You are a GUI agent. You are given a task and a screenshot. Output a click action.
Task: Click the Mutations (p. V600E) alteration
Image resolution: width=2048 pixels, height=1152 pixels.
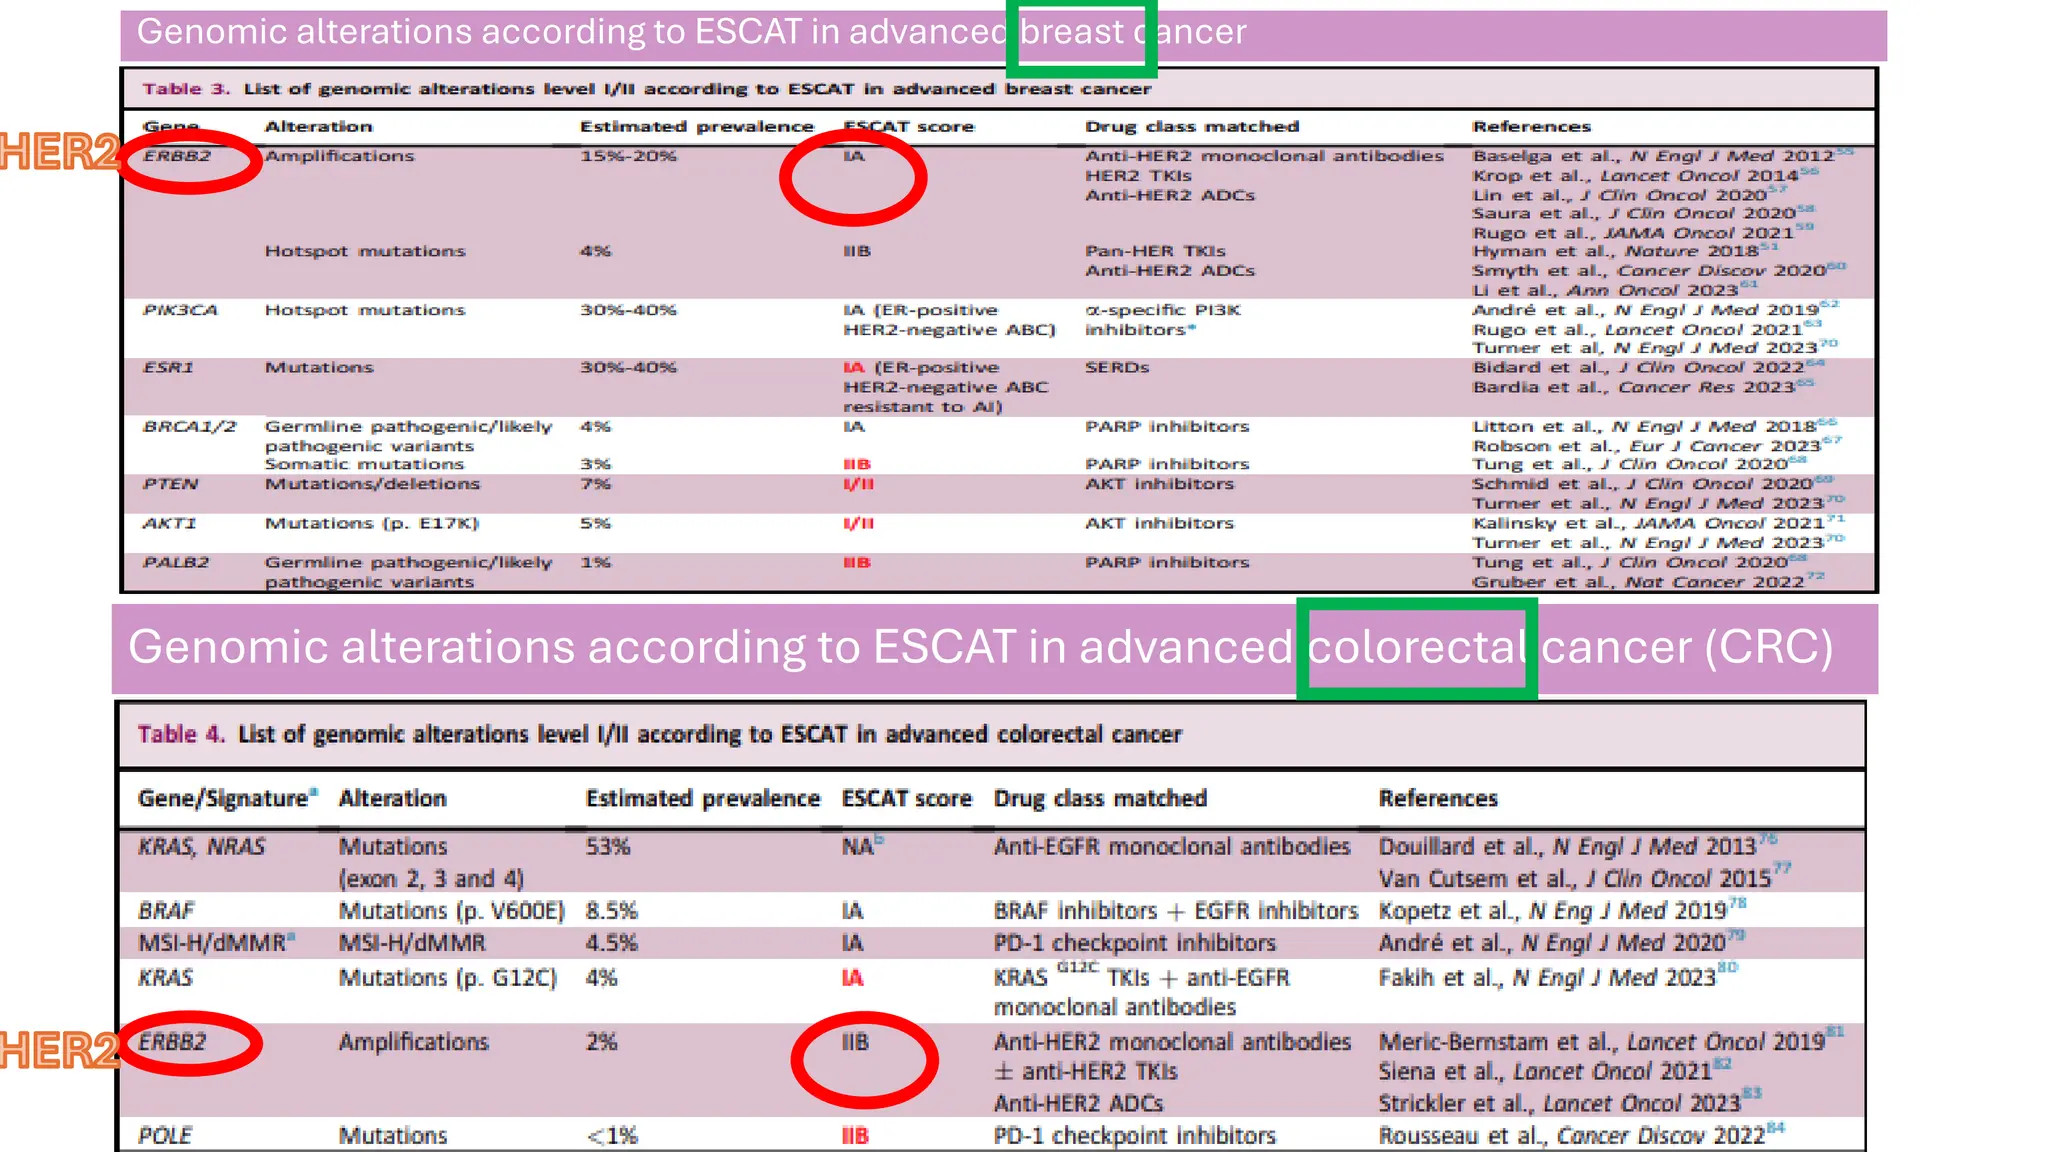coord(452,911)
